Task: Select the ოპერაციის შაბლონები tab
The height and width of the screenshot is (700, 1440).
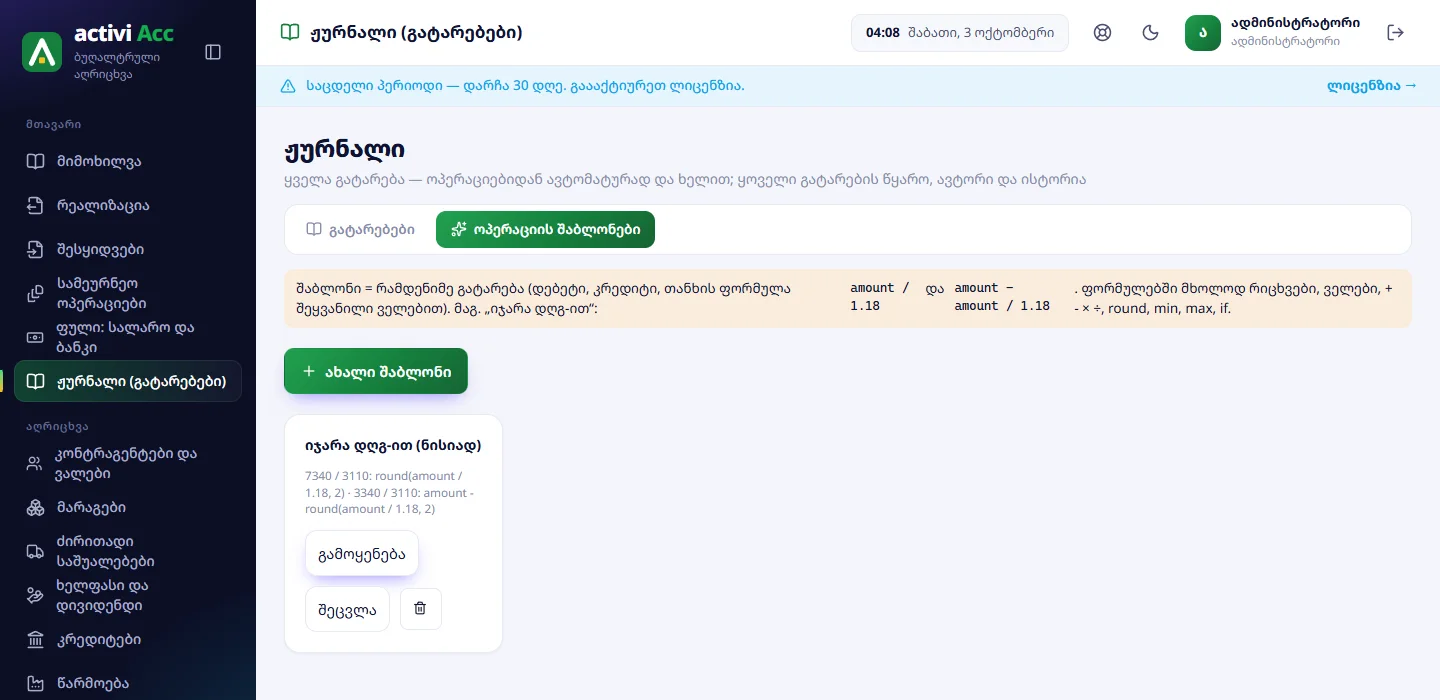Action: tap(545, 230)
